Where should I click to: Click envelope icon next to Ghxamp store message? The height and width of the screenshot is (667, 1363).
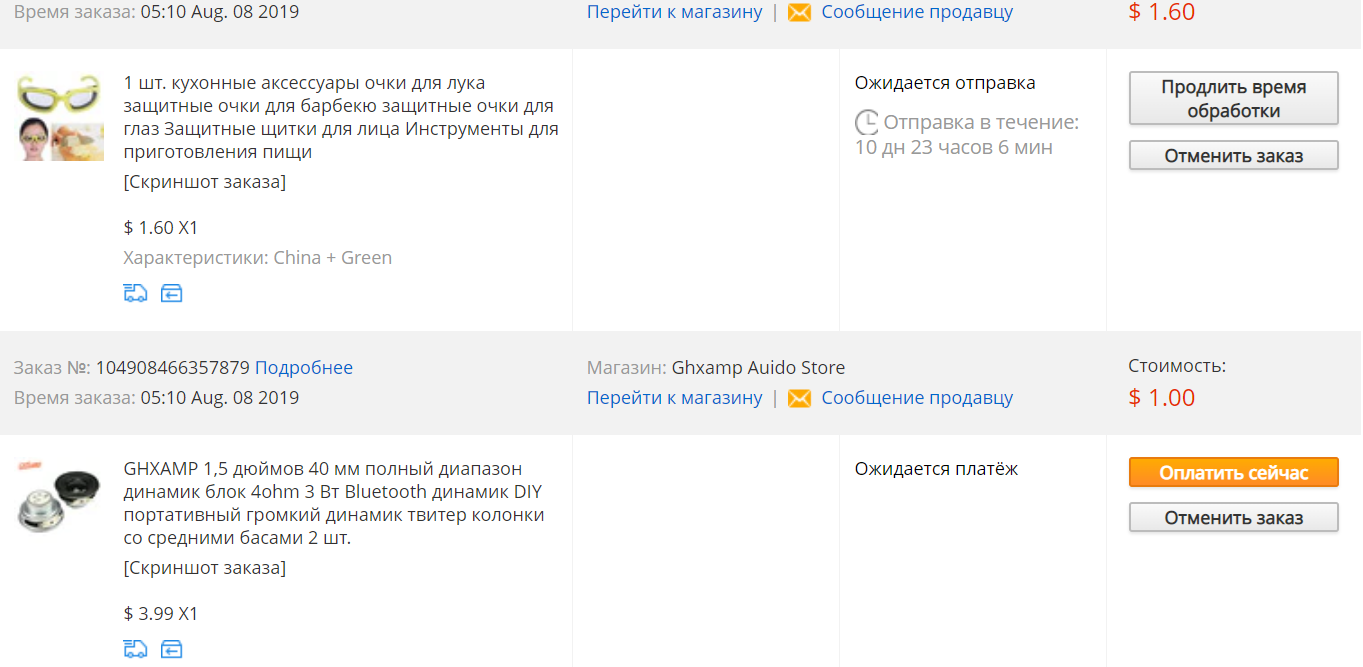(x=799, y=398)
